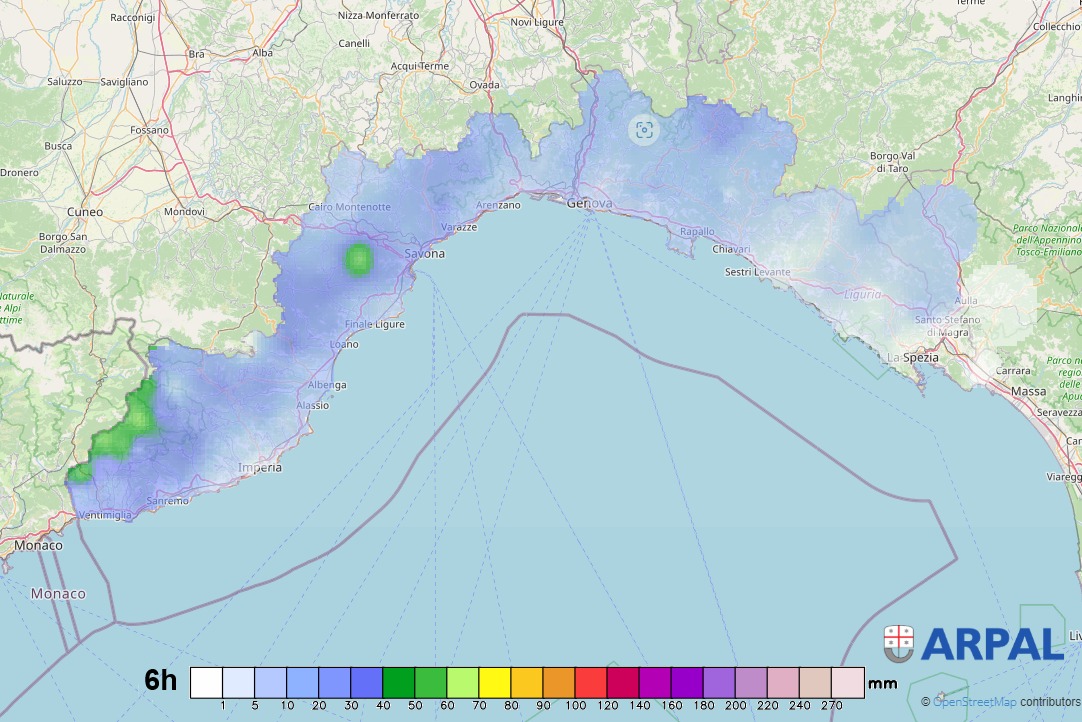Click the mm unit label beside legend
1082x722 pixels.
click(x=882, y=684)
